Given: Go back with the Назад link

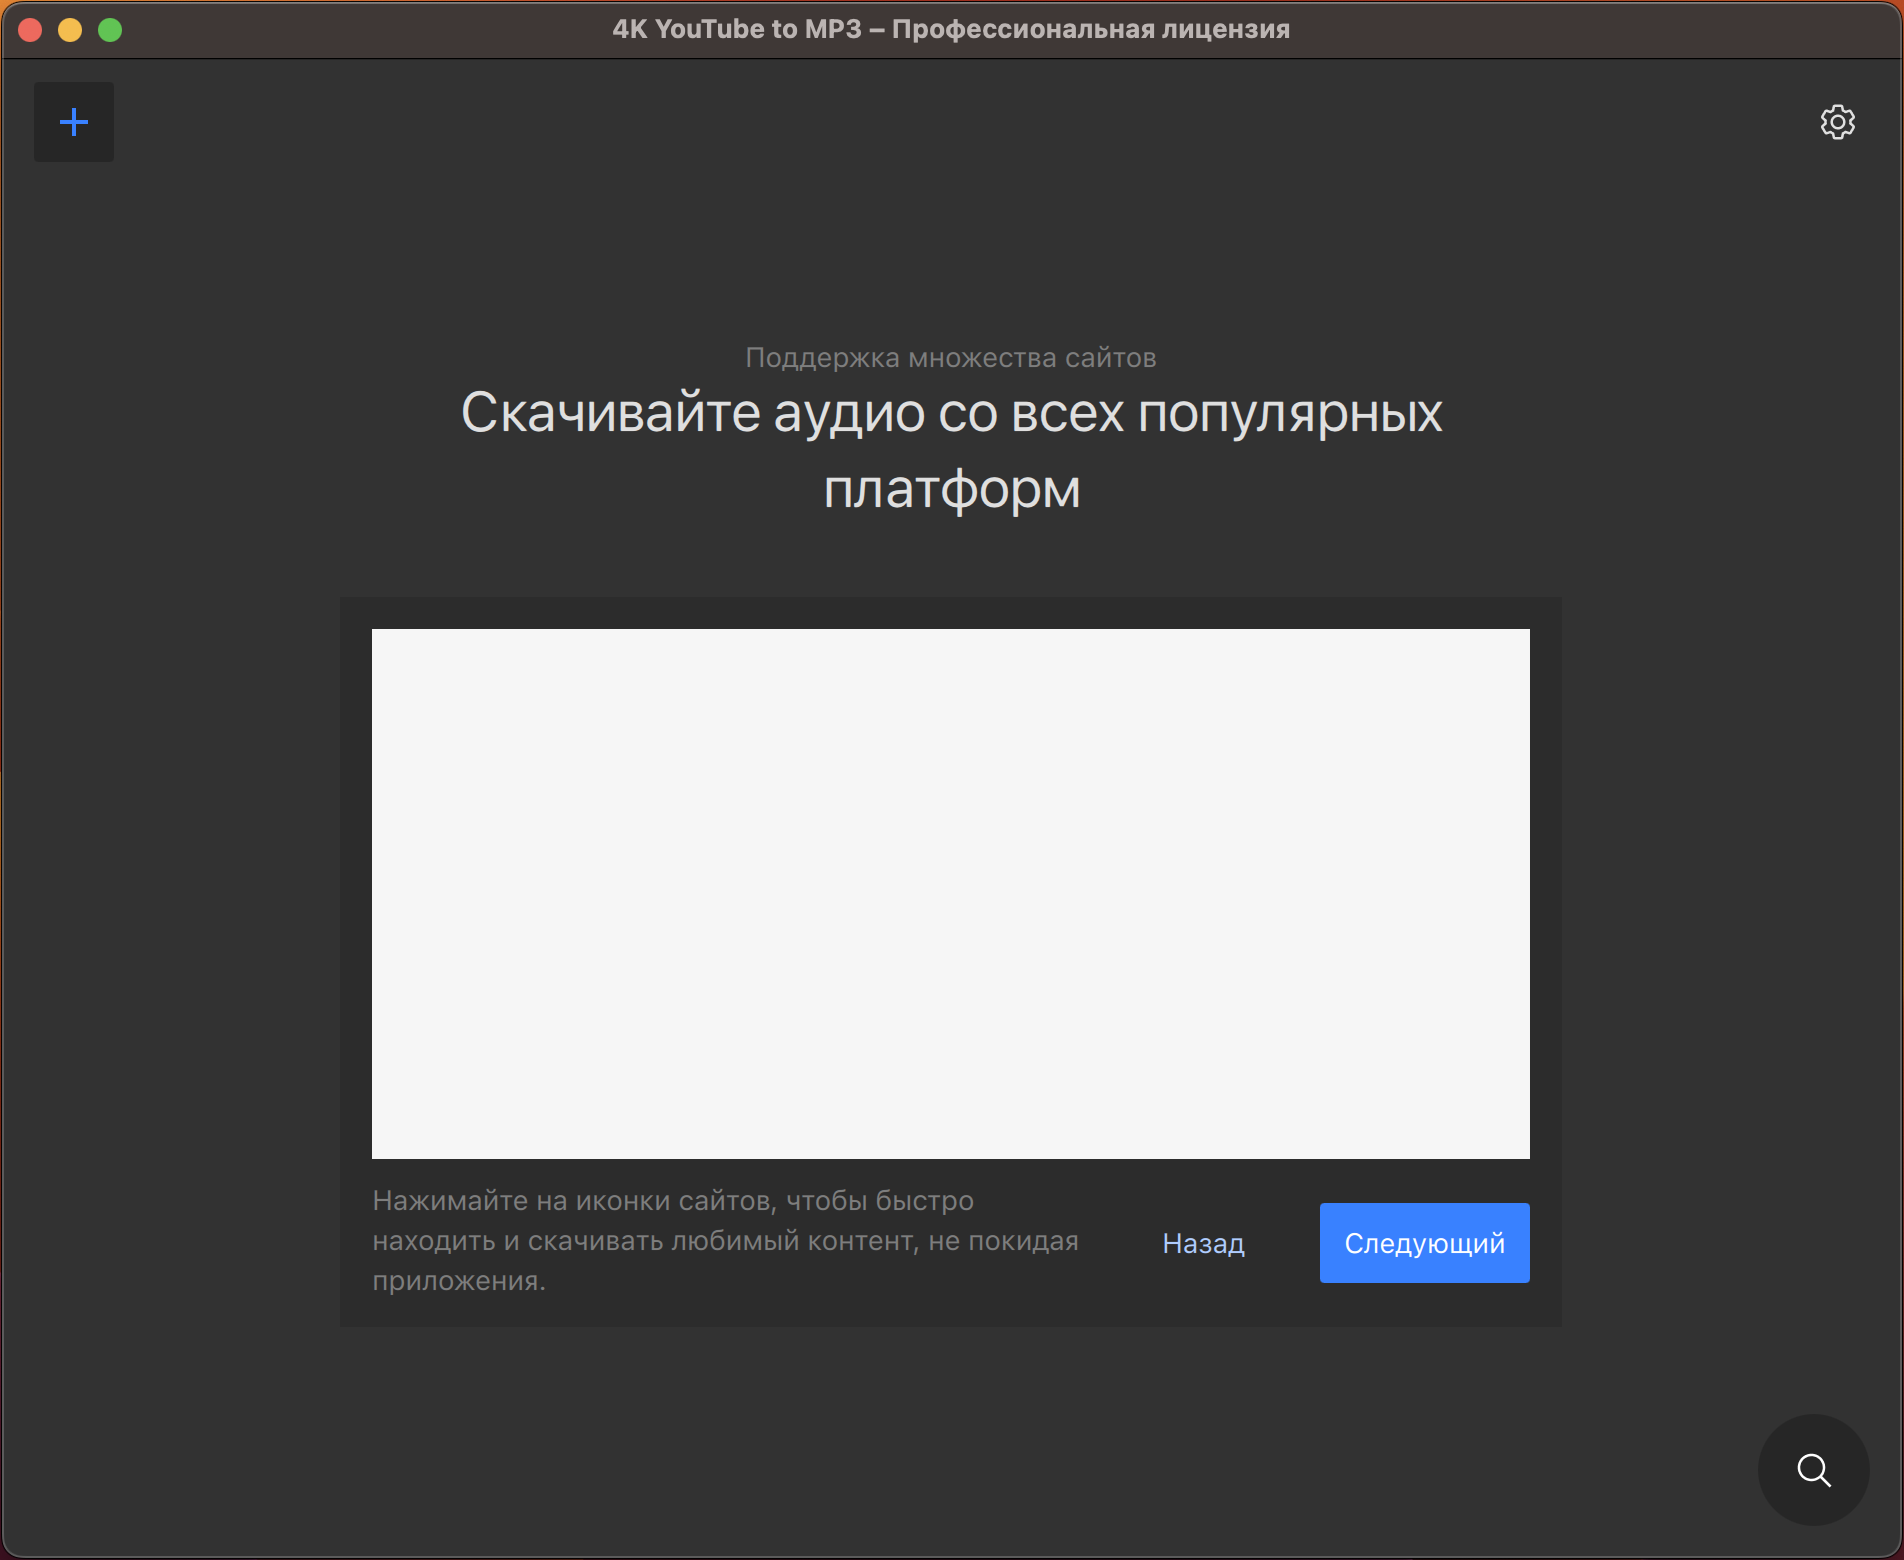Looking at the screenshot, I should tap(1203, 1243).
